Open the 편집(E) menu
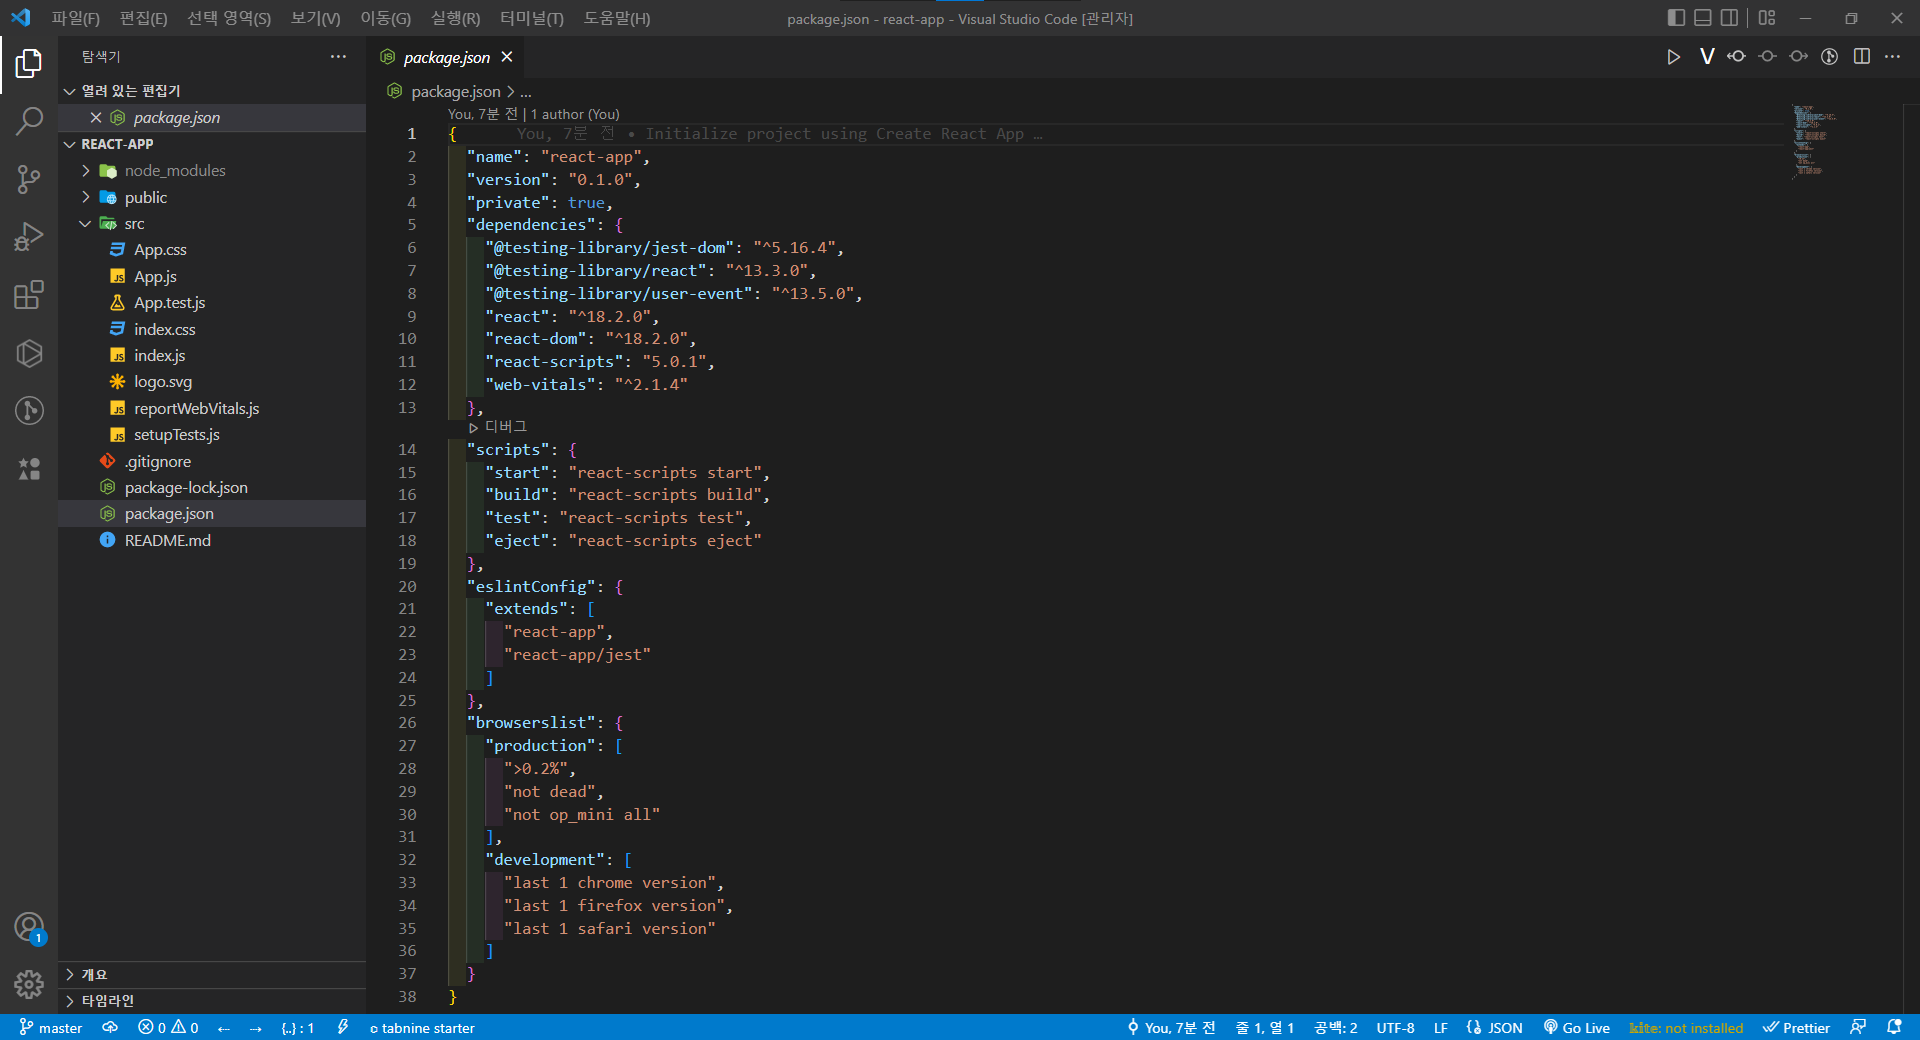Image resolution: width=1920 pixels, height=1040 pixels. [144, 18]
